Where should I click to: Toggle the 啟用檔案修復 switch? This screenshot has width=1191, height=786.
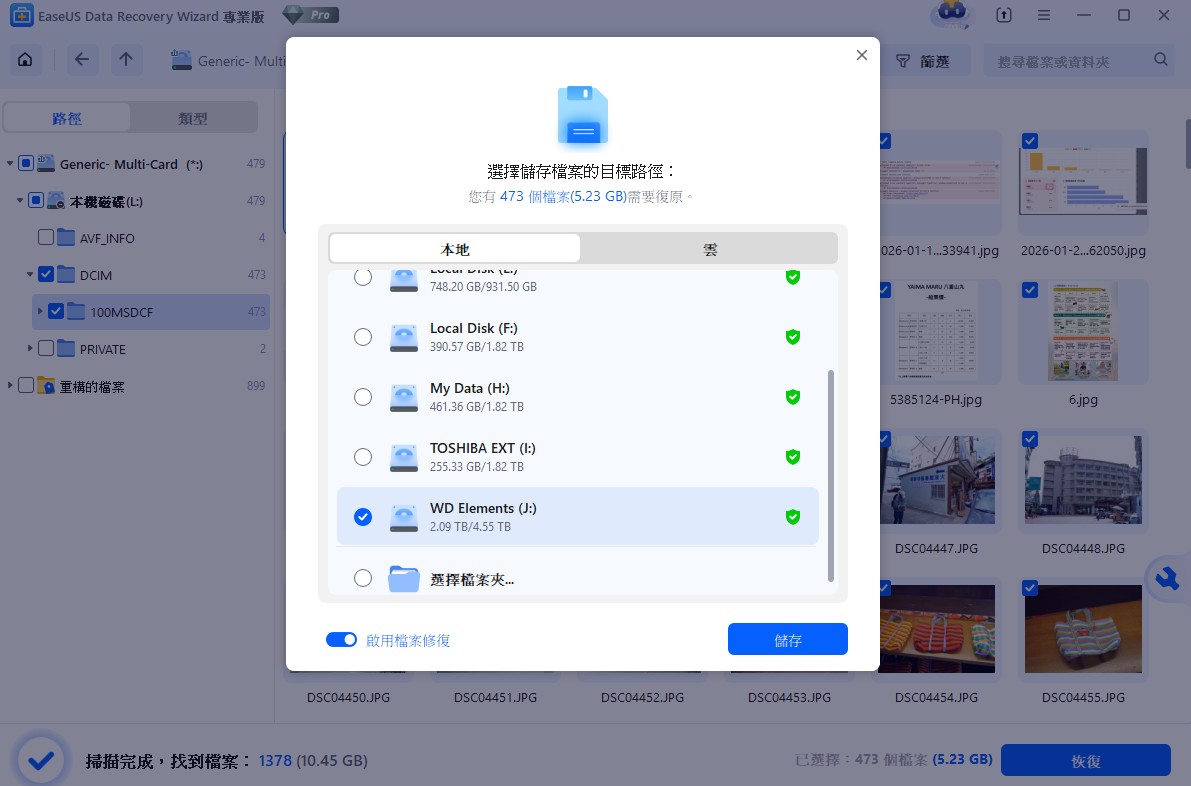[x=341, y=639]
